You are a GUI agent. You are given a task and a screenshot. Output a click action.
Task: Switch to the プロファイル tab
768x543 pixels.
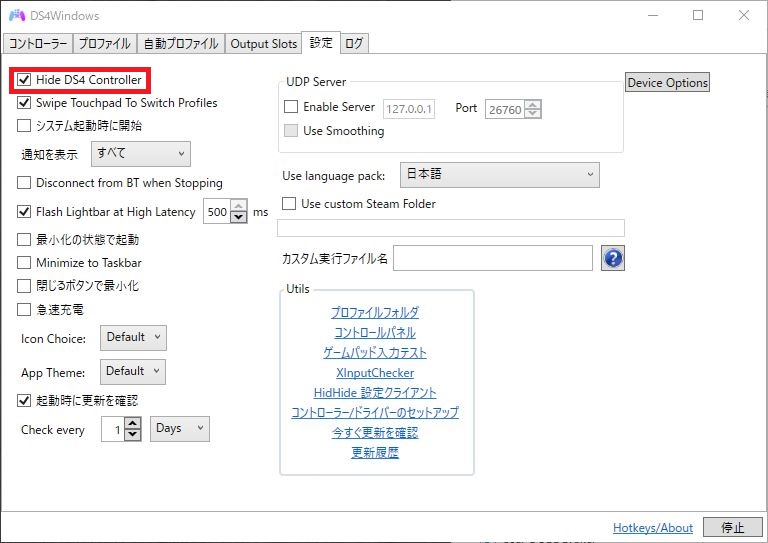[105, 44]
